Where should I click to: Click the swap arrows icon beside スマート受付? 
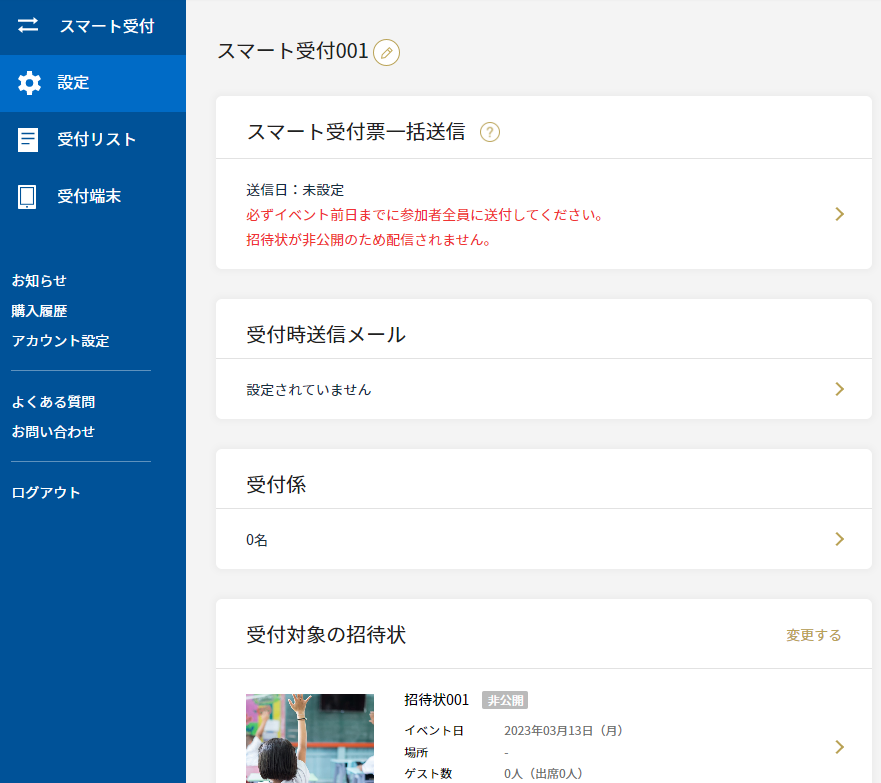pyautogui.click(x=28, y=26)
